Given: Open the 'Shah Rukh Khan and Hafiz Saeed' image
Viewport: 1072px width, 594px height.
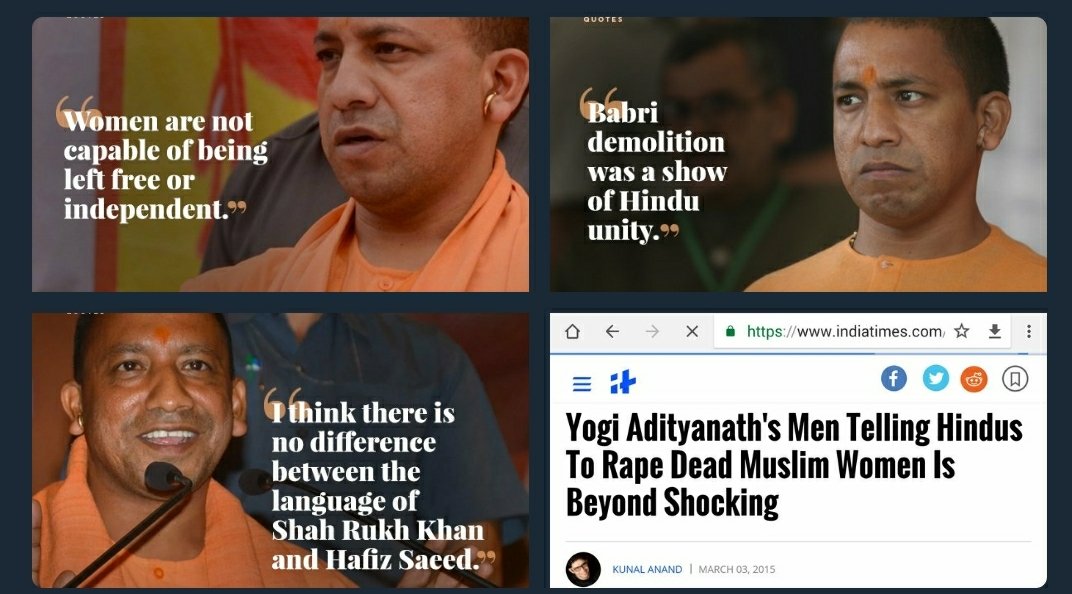Looking at the screenshot, I should click(x=280, y=450).
